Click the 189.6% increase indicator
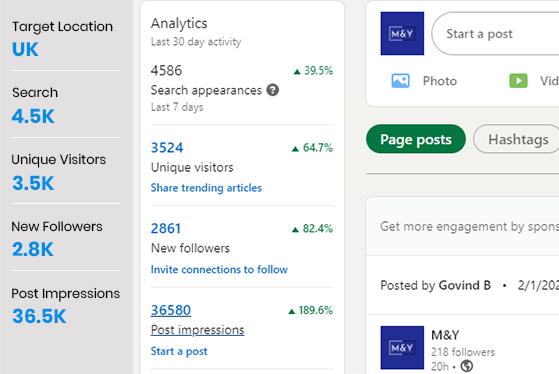Viewport: 559px width, 374px height. [x=311, y=310]
